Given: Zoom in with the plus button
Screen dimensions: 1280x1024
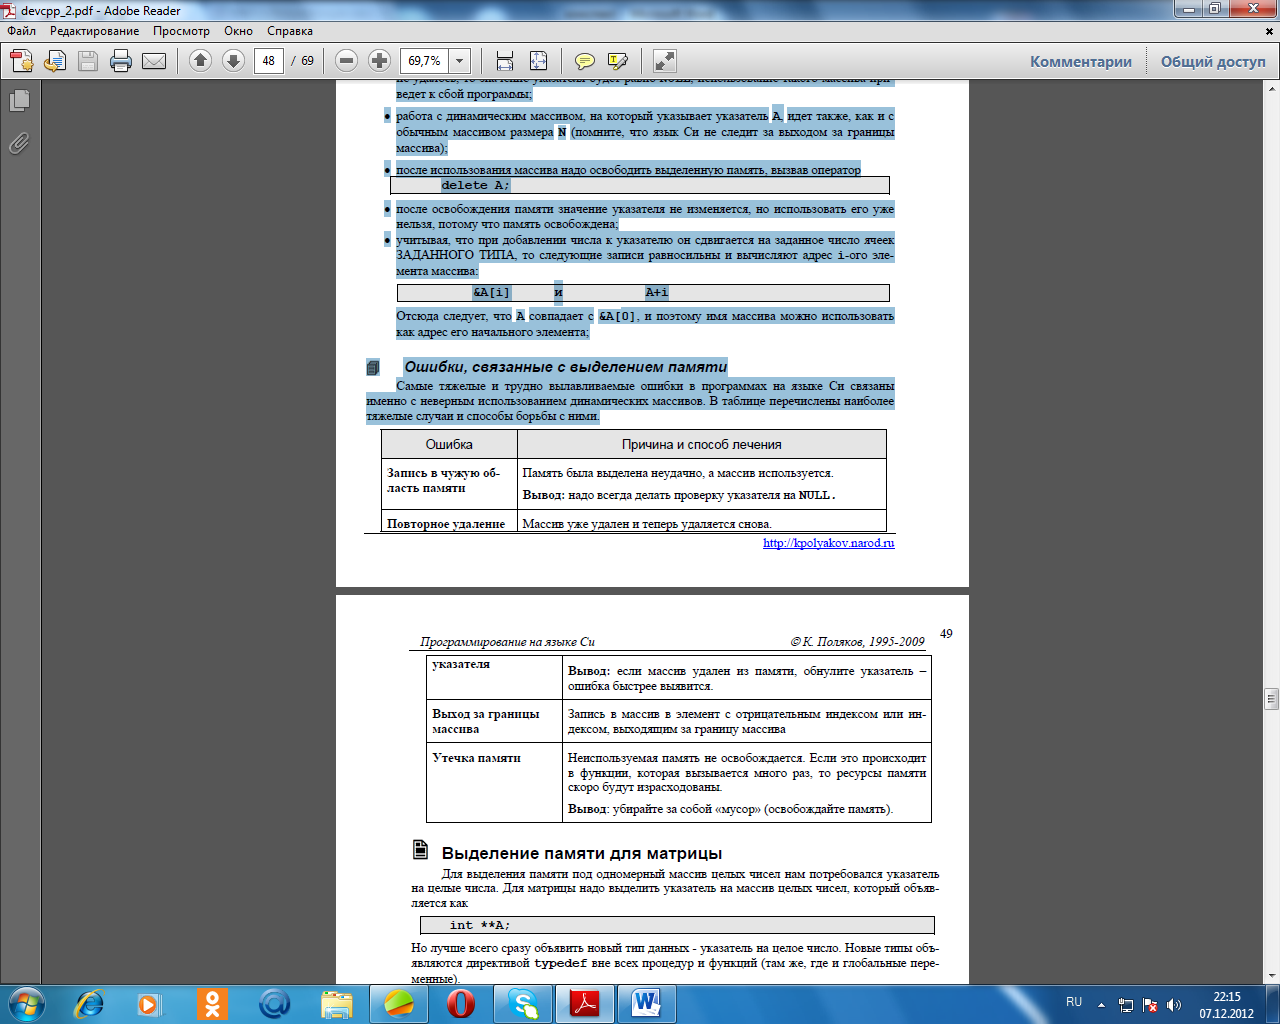Looking at the screenshot, I should click(x=379, y=61).
